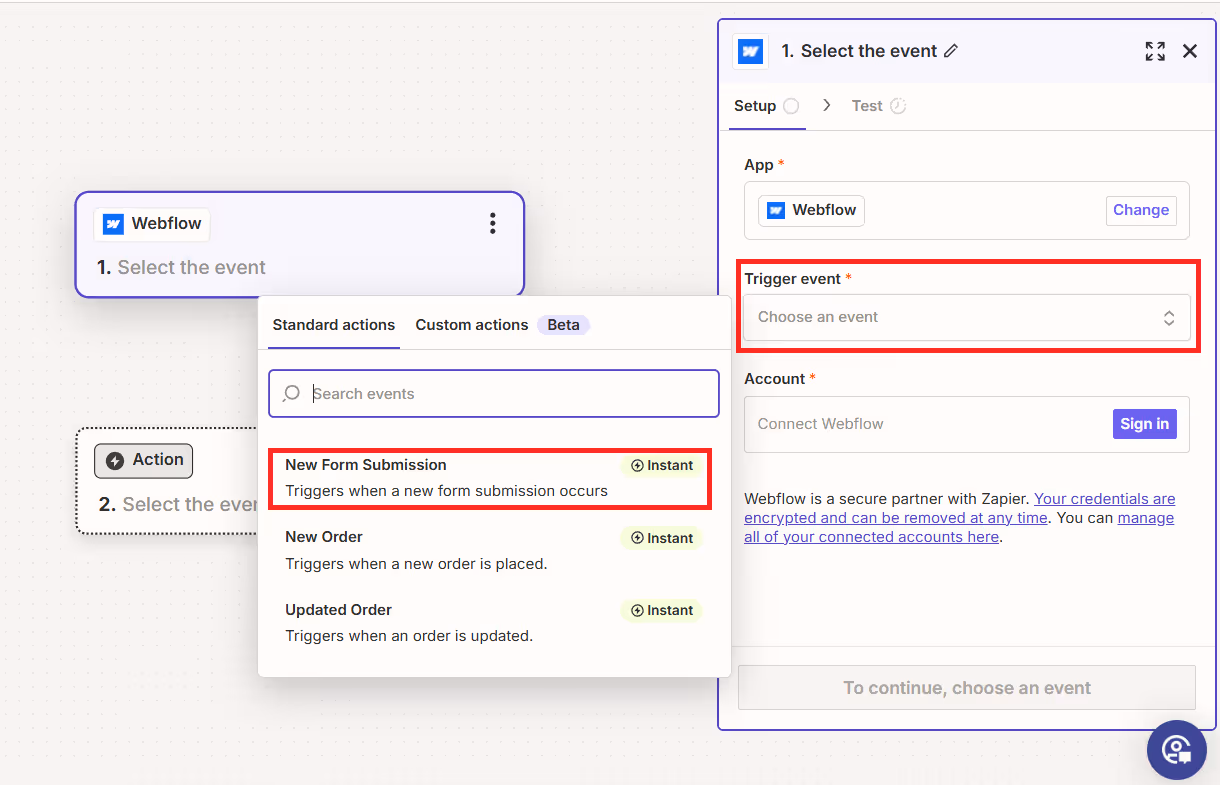
Task: Select the step 2 Action card
Action: (x=168, y=481)
